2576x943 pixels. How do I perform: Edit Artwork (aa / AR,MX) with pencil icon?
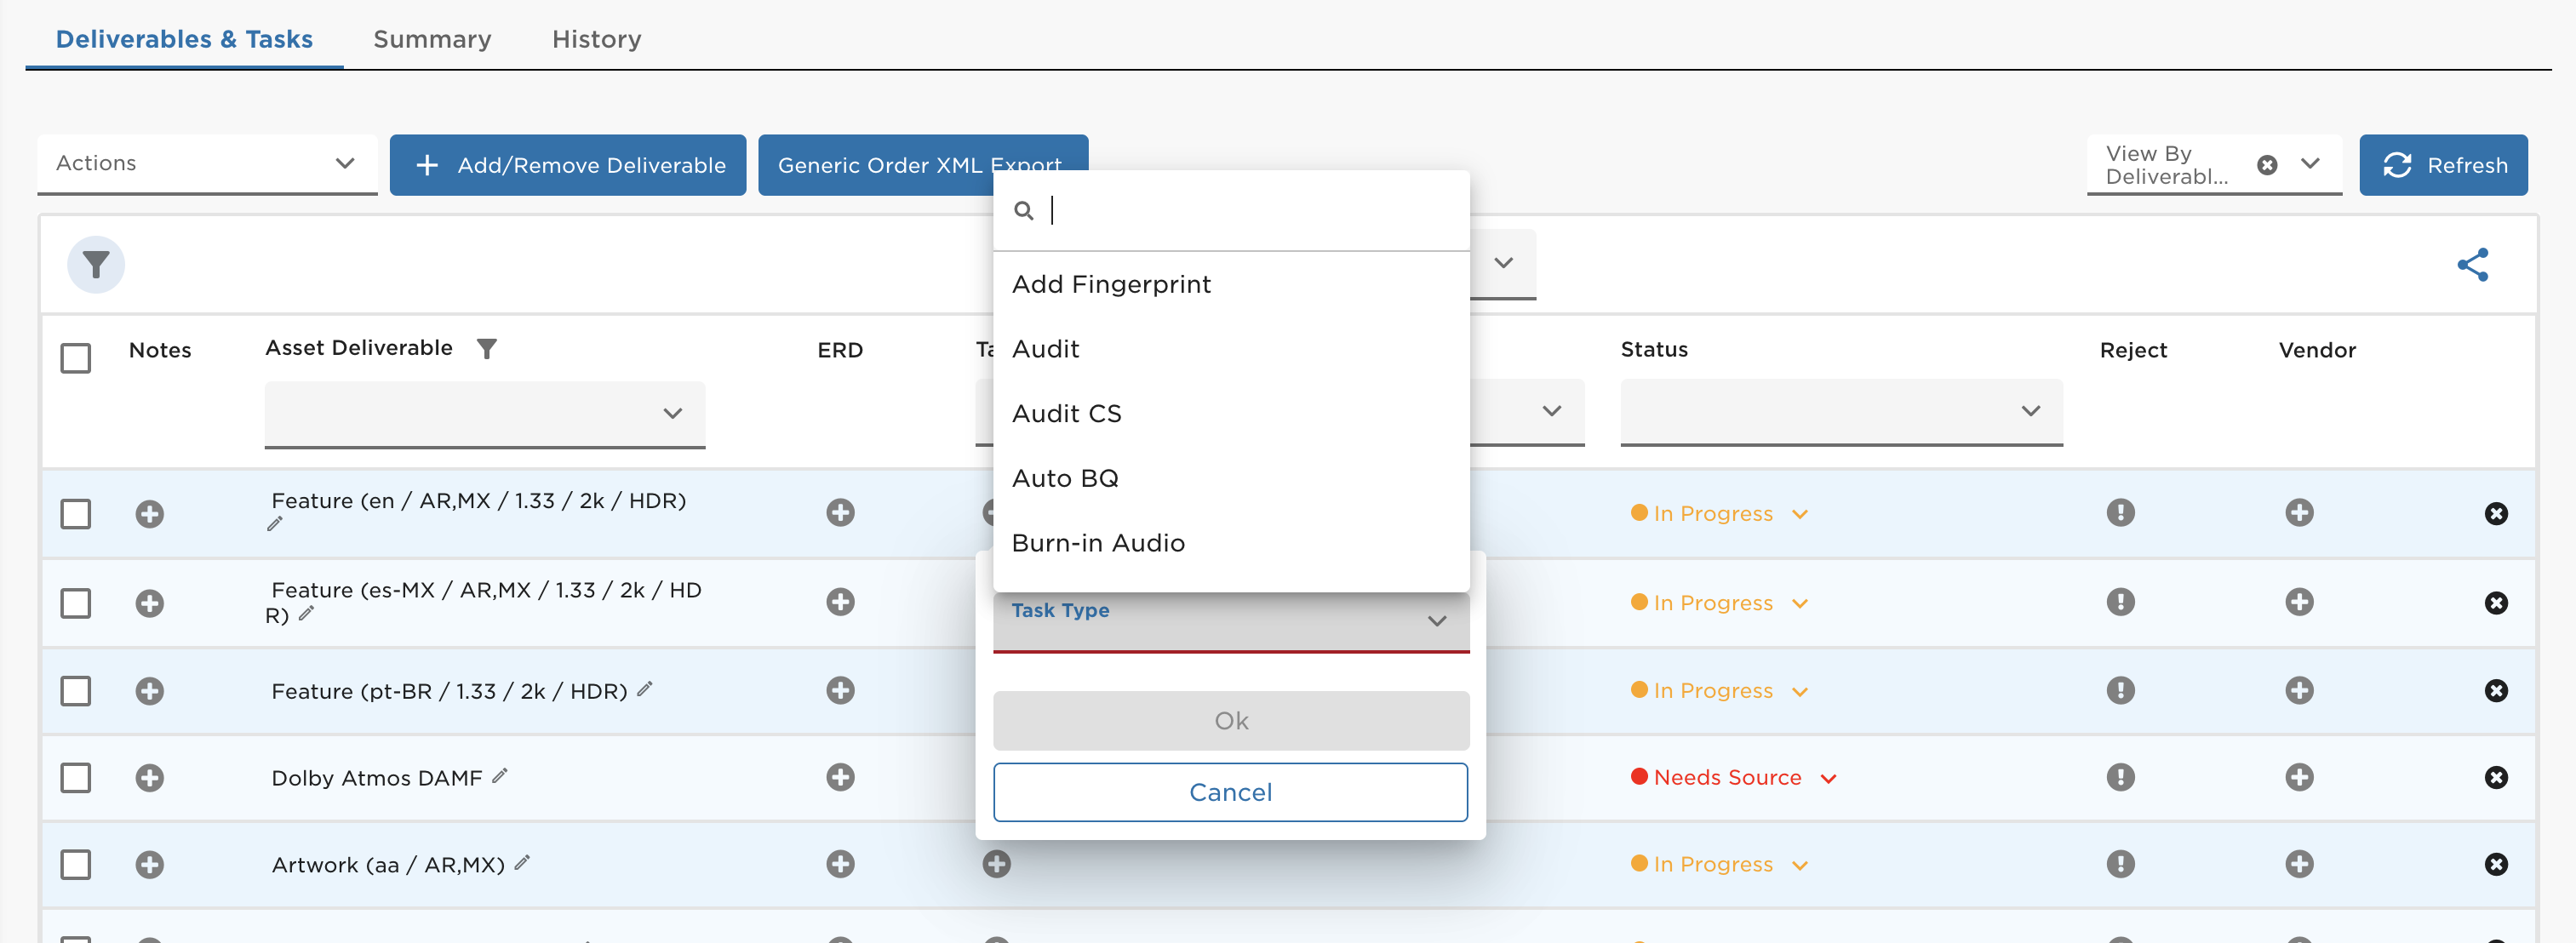click(523, 863)
